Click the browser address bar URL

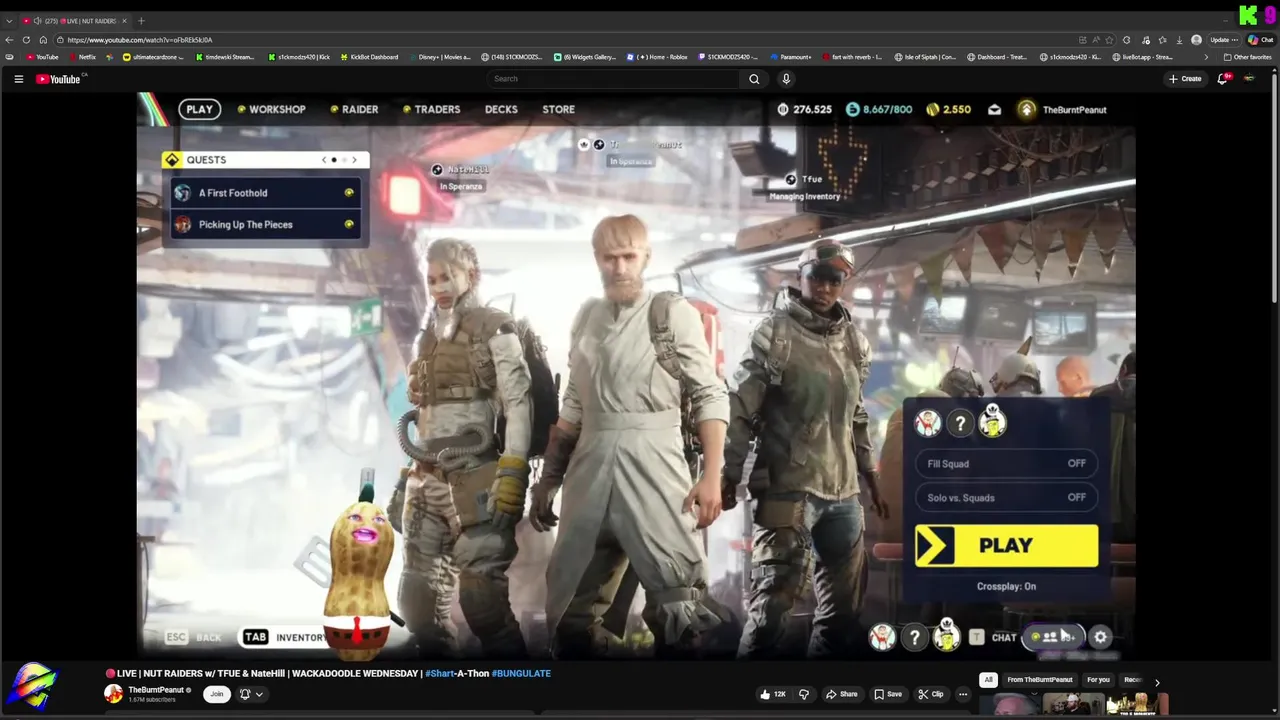pyautogui.click(x=140, y=40)
